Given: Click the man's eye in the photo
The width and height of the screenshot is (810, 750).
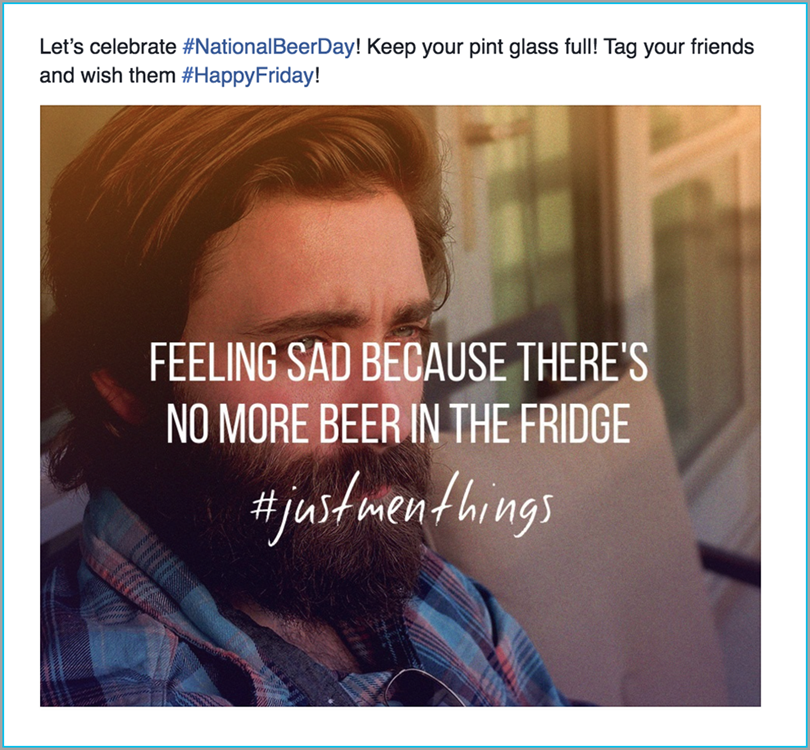Looking at the screenshot, I should tap(310, 341).
